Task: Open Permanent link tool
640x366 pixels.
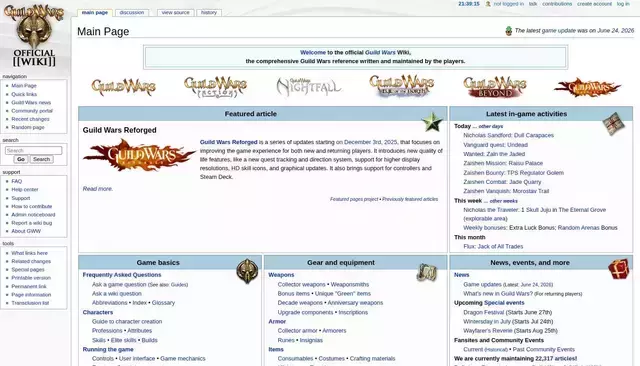Action: [x=29, y=286]
